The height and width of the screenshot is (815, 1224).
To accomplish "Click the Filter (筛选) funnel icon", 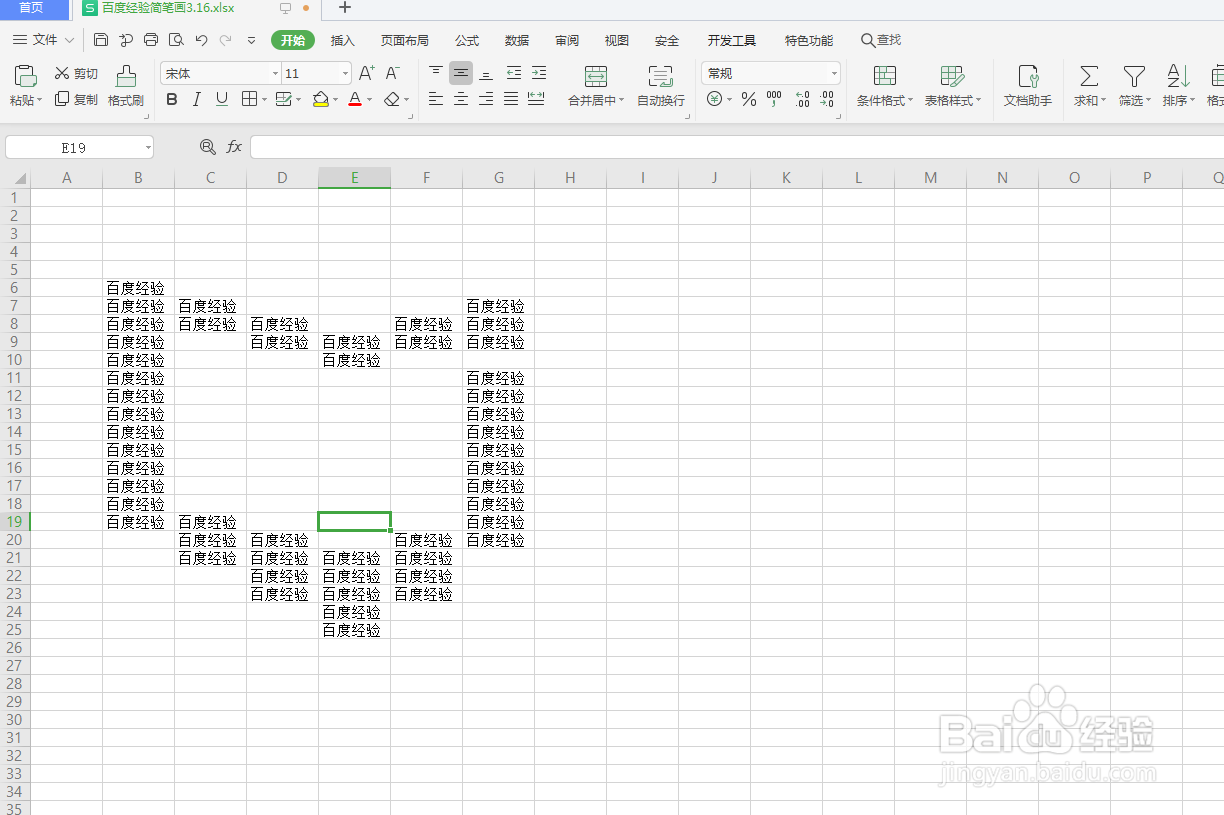I will (x=1133, y=76).
